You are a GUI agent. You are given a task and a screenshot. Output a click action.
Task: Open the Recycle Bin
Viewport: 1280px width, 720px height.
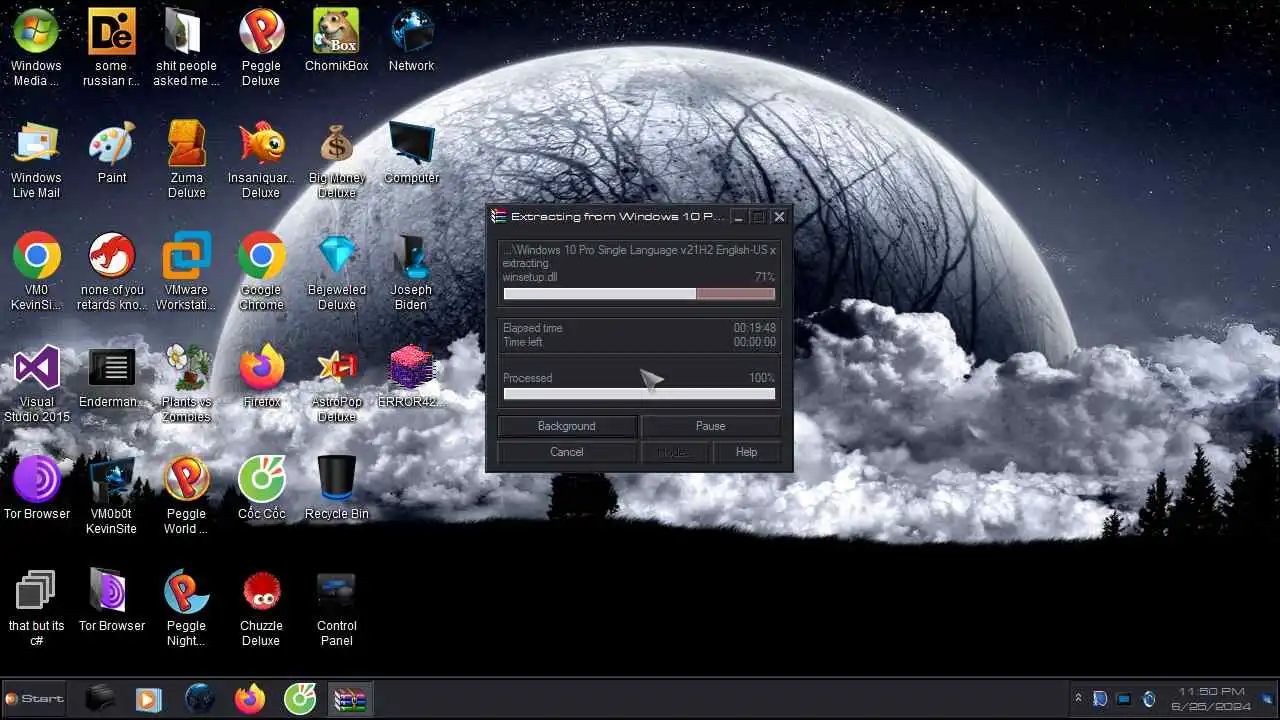click(337, 488)
